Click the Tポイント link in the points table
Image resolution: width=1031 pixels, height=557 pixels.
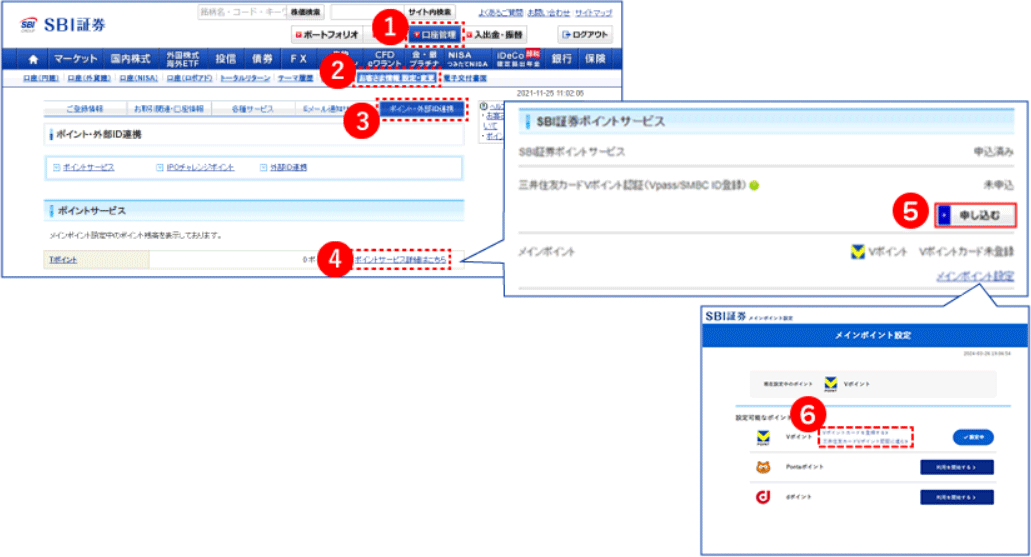[62, 260]
